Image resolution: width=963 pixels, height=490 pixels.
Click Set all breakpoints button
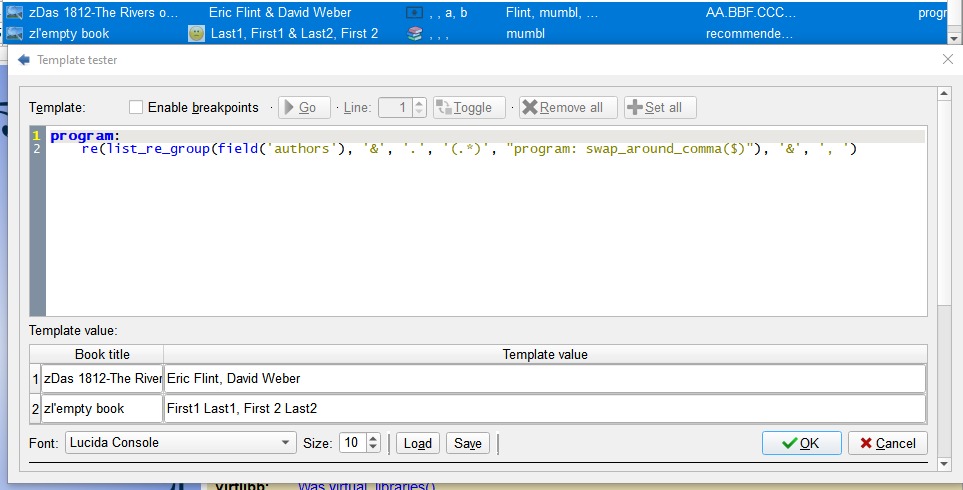(661, 107)
